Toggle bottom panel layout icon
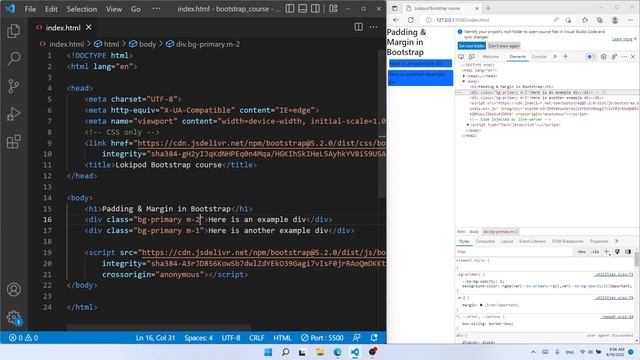This screenshot has height=360, width=640. point(302,9)
